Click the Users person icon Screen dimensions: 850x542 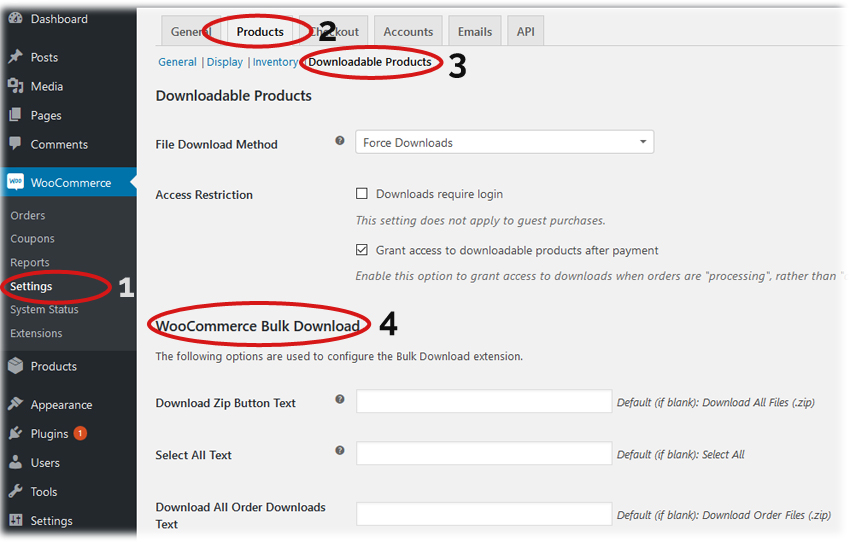point(15,463)
